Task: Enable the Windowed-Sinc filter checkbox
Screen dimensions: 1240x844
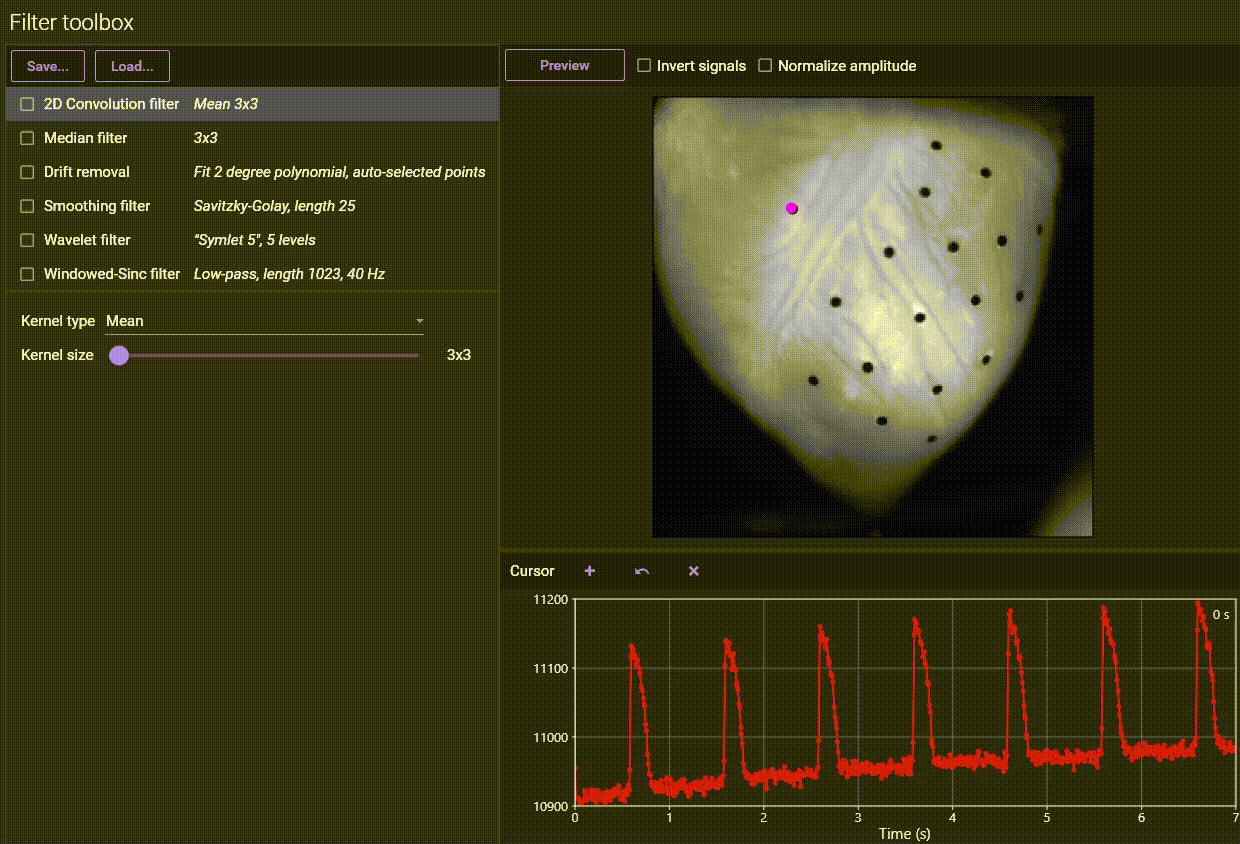Action: (x=28, y=274)
